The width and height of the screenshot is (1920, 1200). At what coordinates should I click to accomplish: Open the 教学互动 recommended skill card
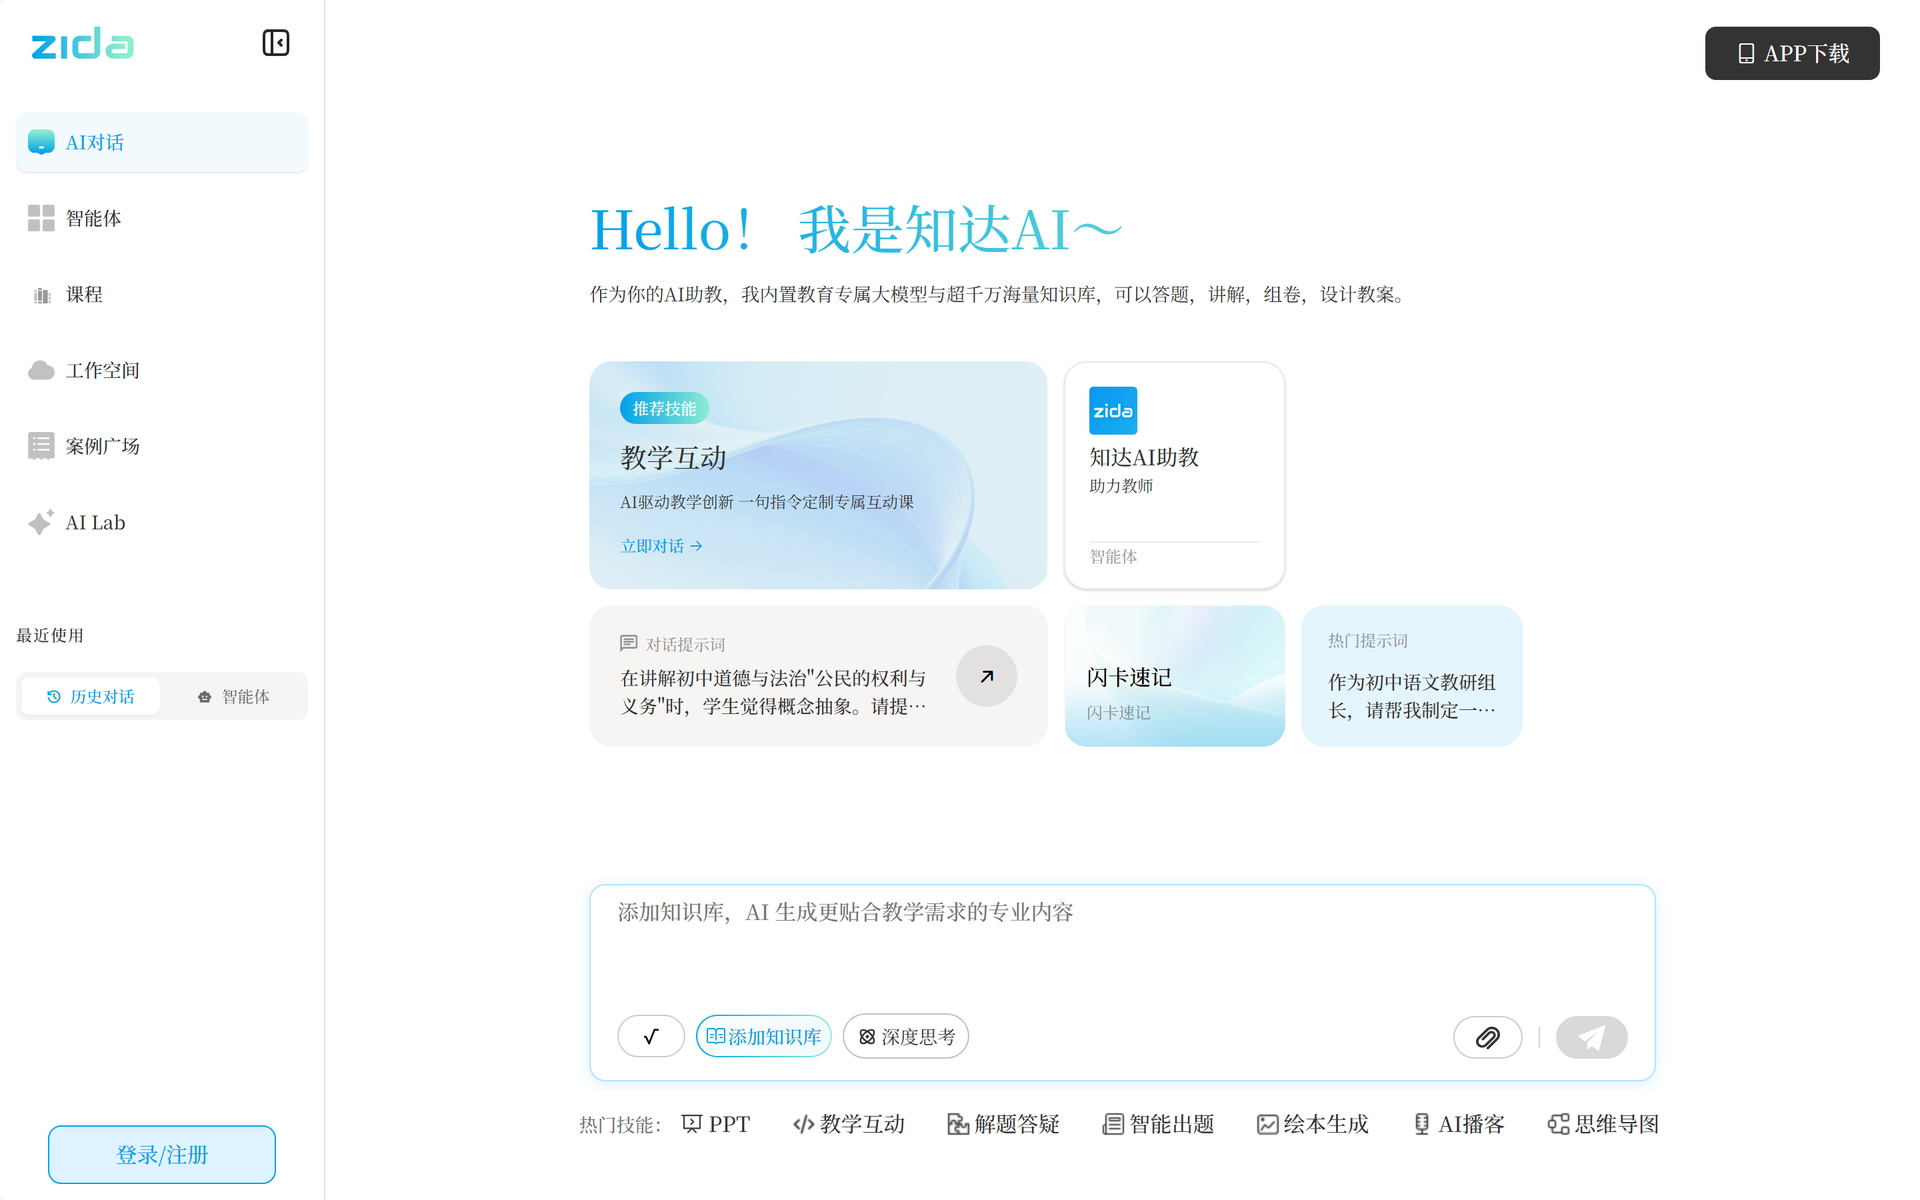(x=818, y=475)
